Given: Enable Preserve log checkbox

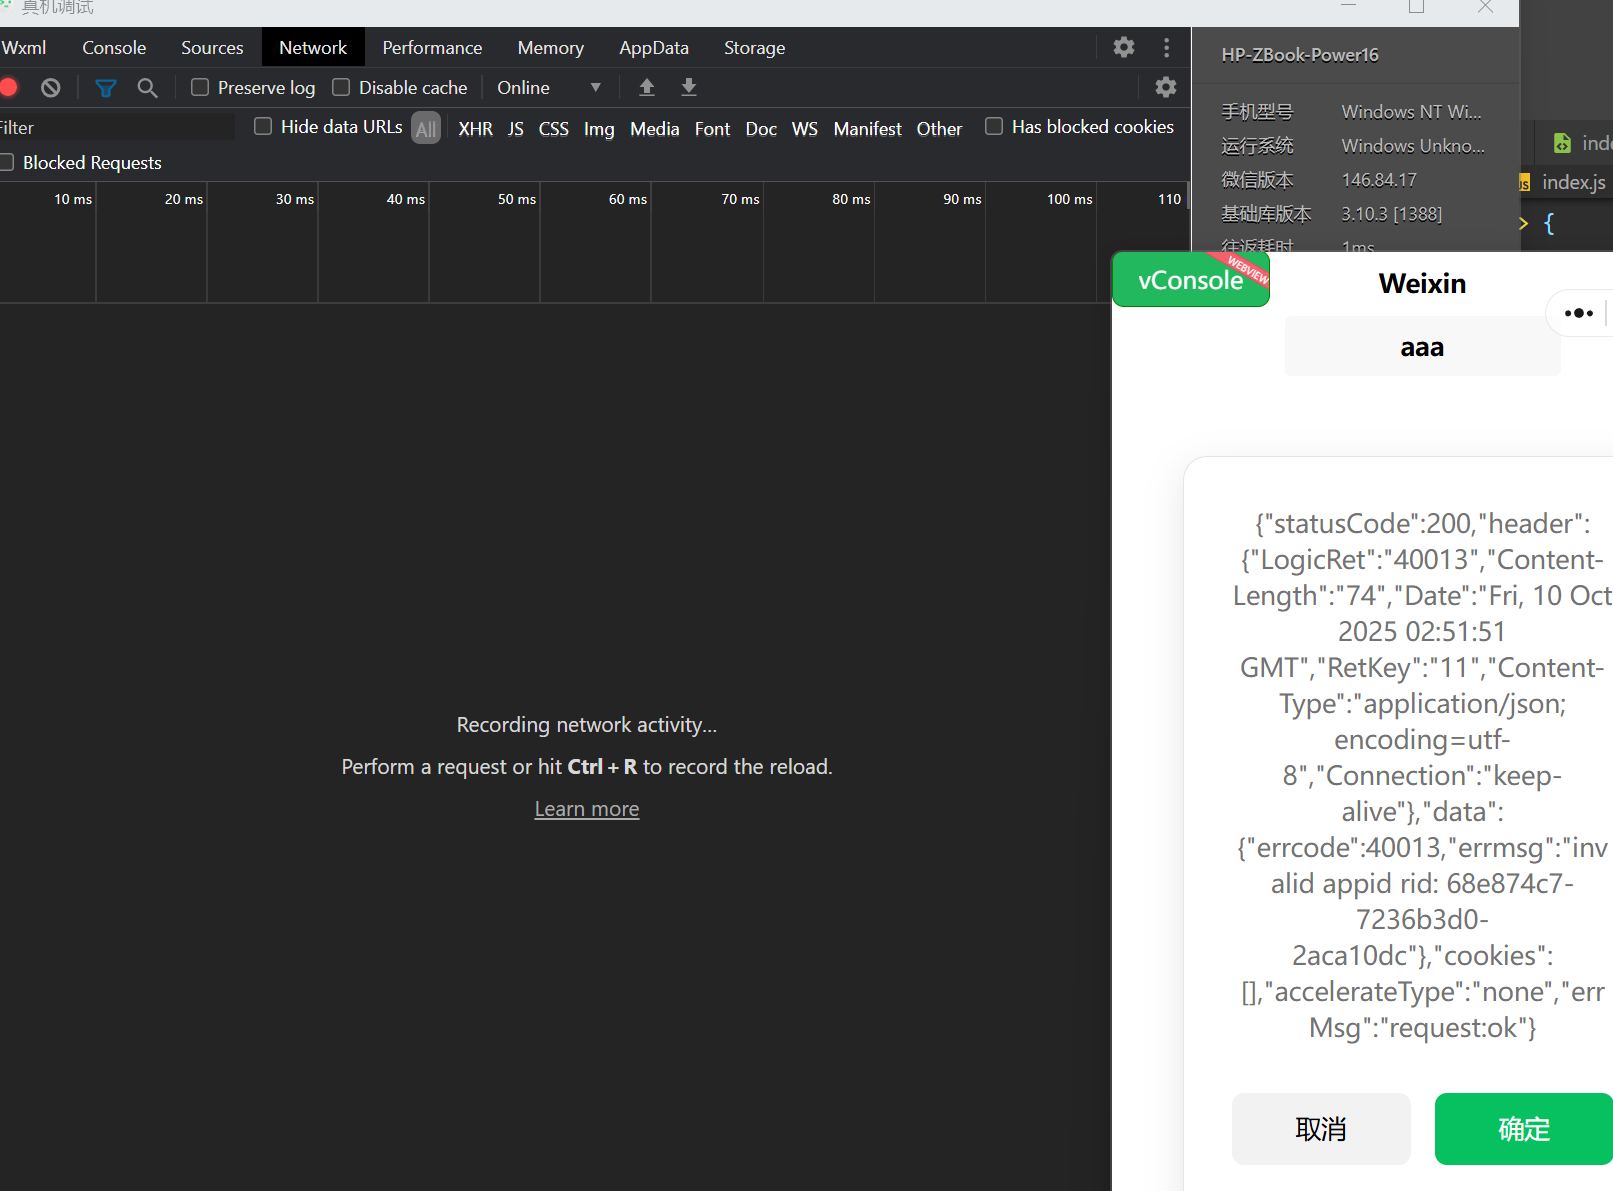Looking at the screenshot, I should click(x=200, y=87).
